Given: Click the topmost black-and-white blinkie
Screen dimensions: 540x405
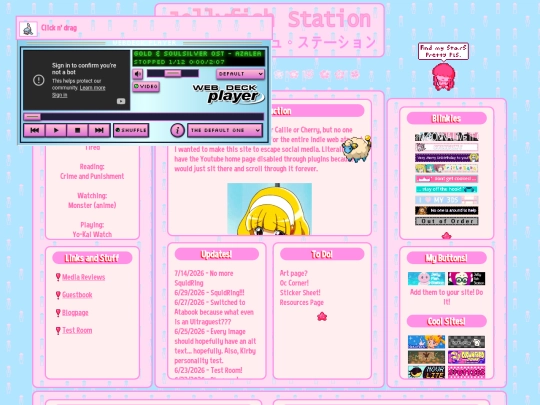Looking at the screenshot, I should 447,137.
